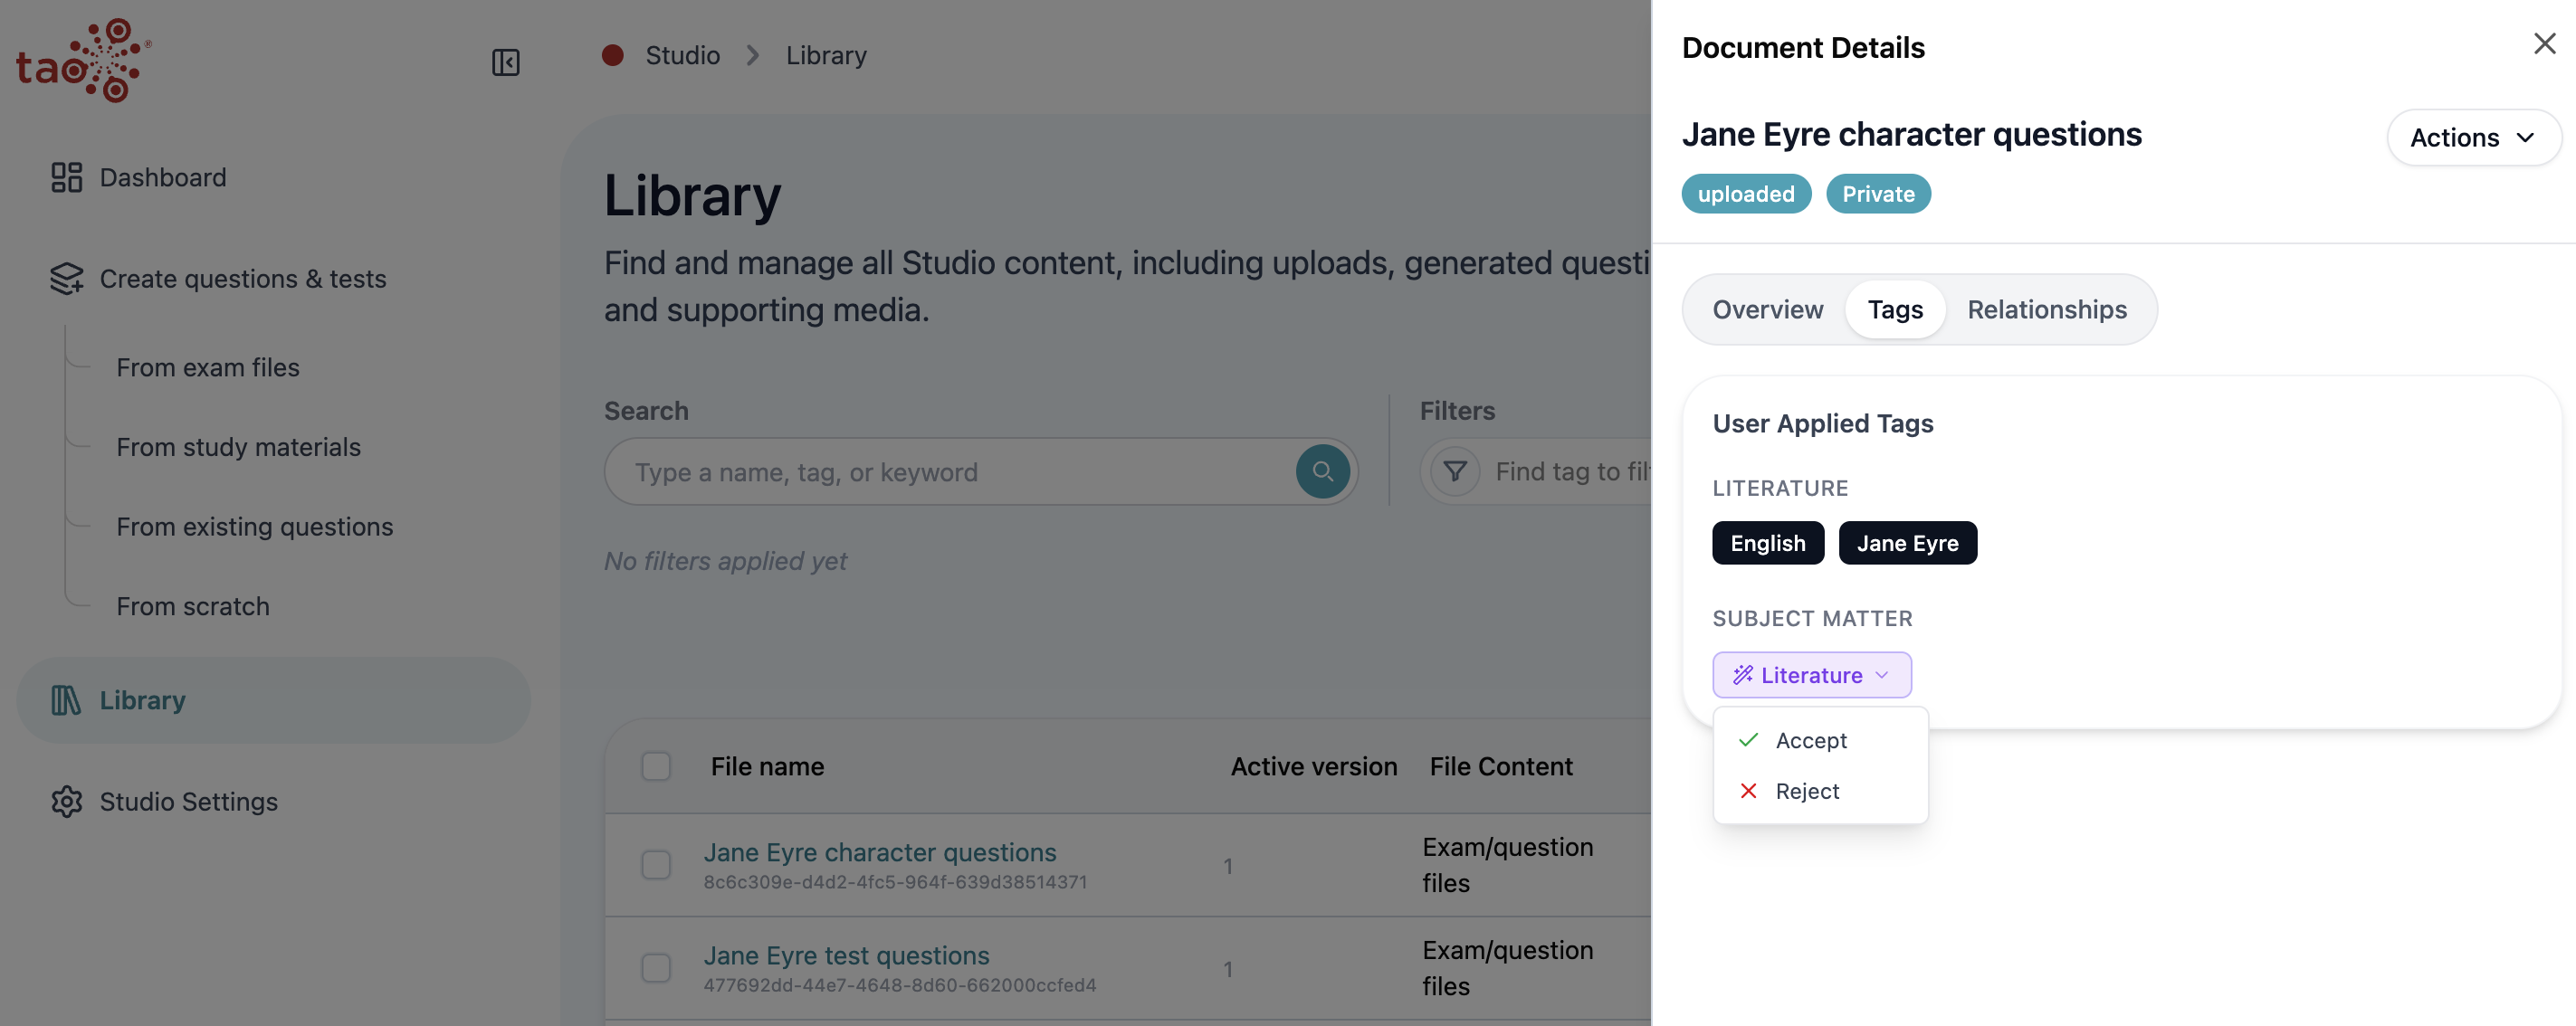2576x1026 pixels.
Task: Click the breadcrumb chevron after Studio
Action: (753, 55)
